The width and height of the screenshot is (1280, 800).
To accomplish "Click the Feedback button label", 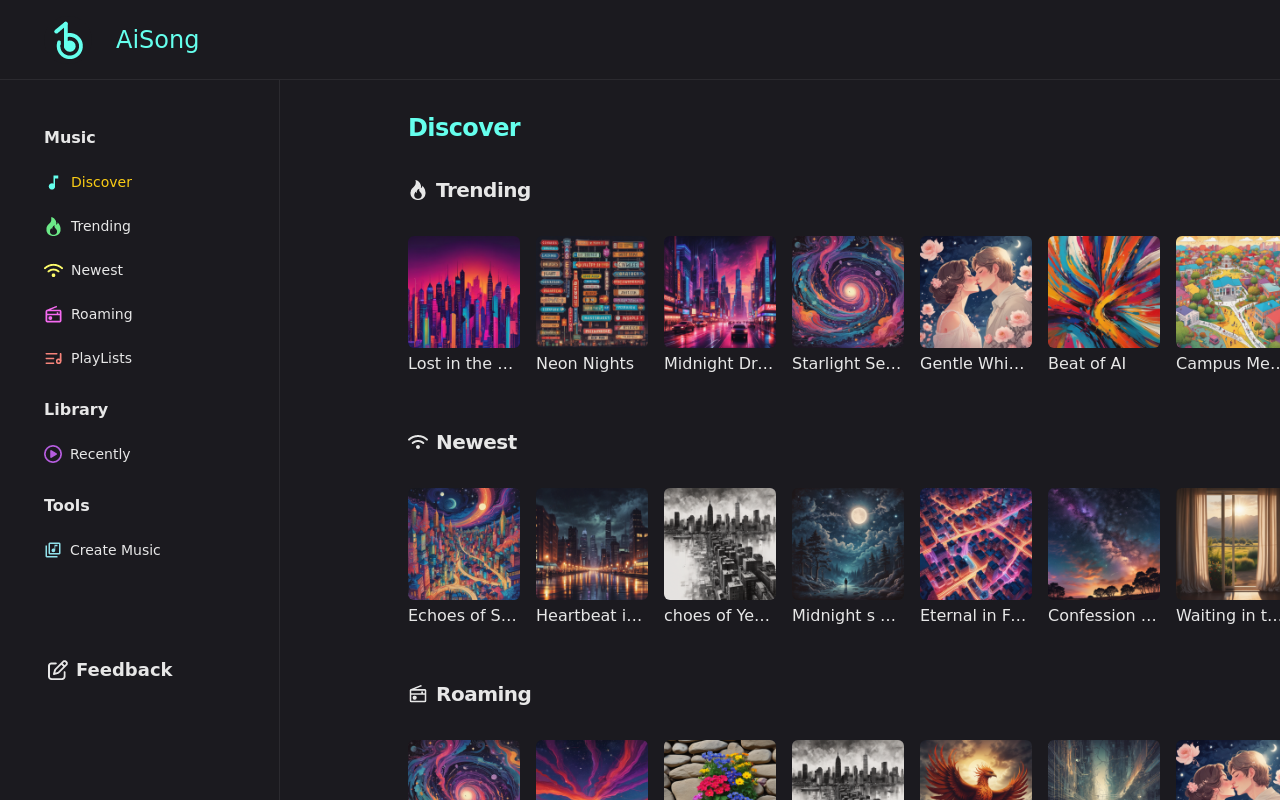I will [124, 670].
